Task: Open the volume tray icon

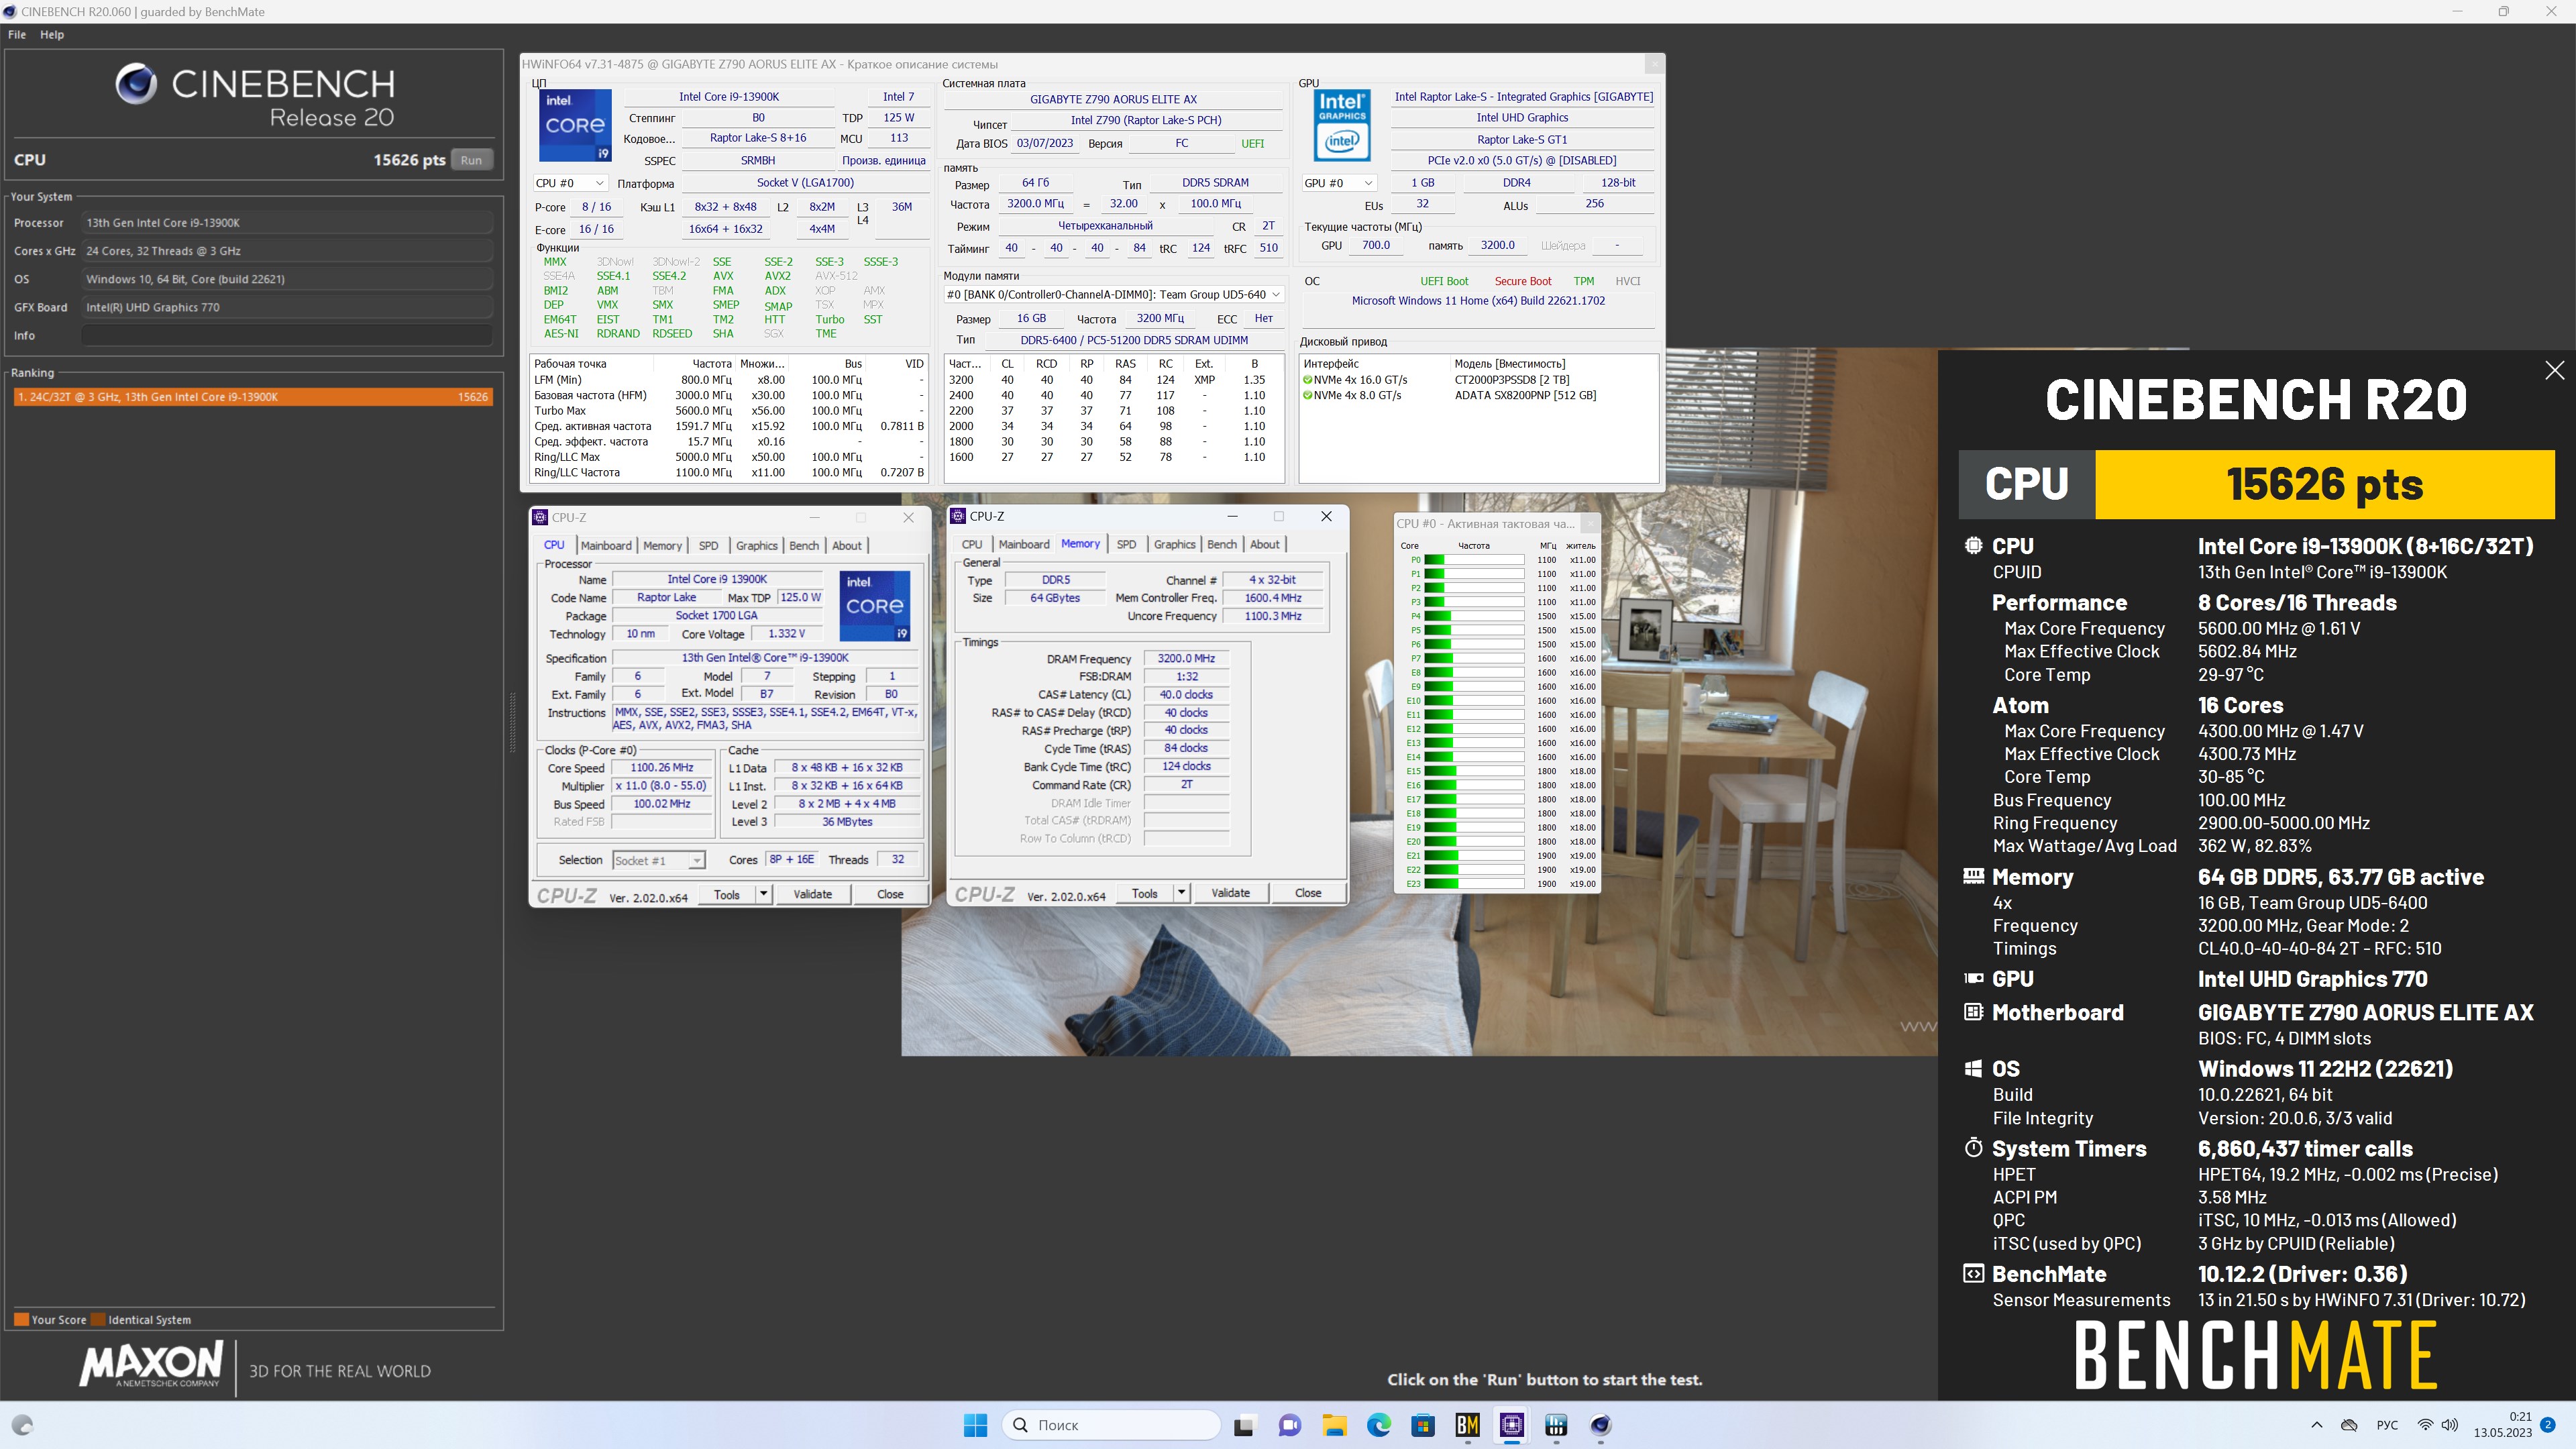Action: point(2450,1425)
